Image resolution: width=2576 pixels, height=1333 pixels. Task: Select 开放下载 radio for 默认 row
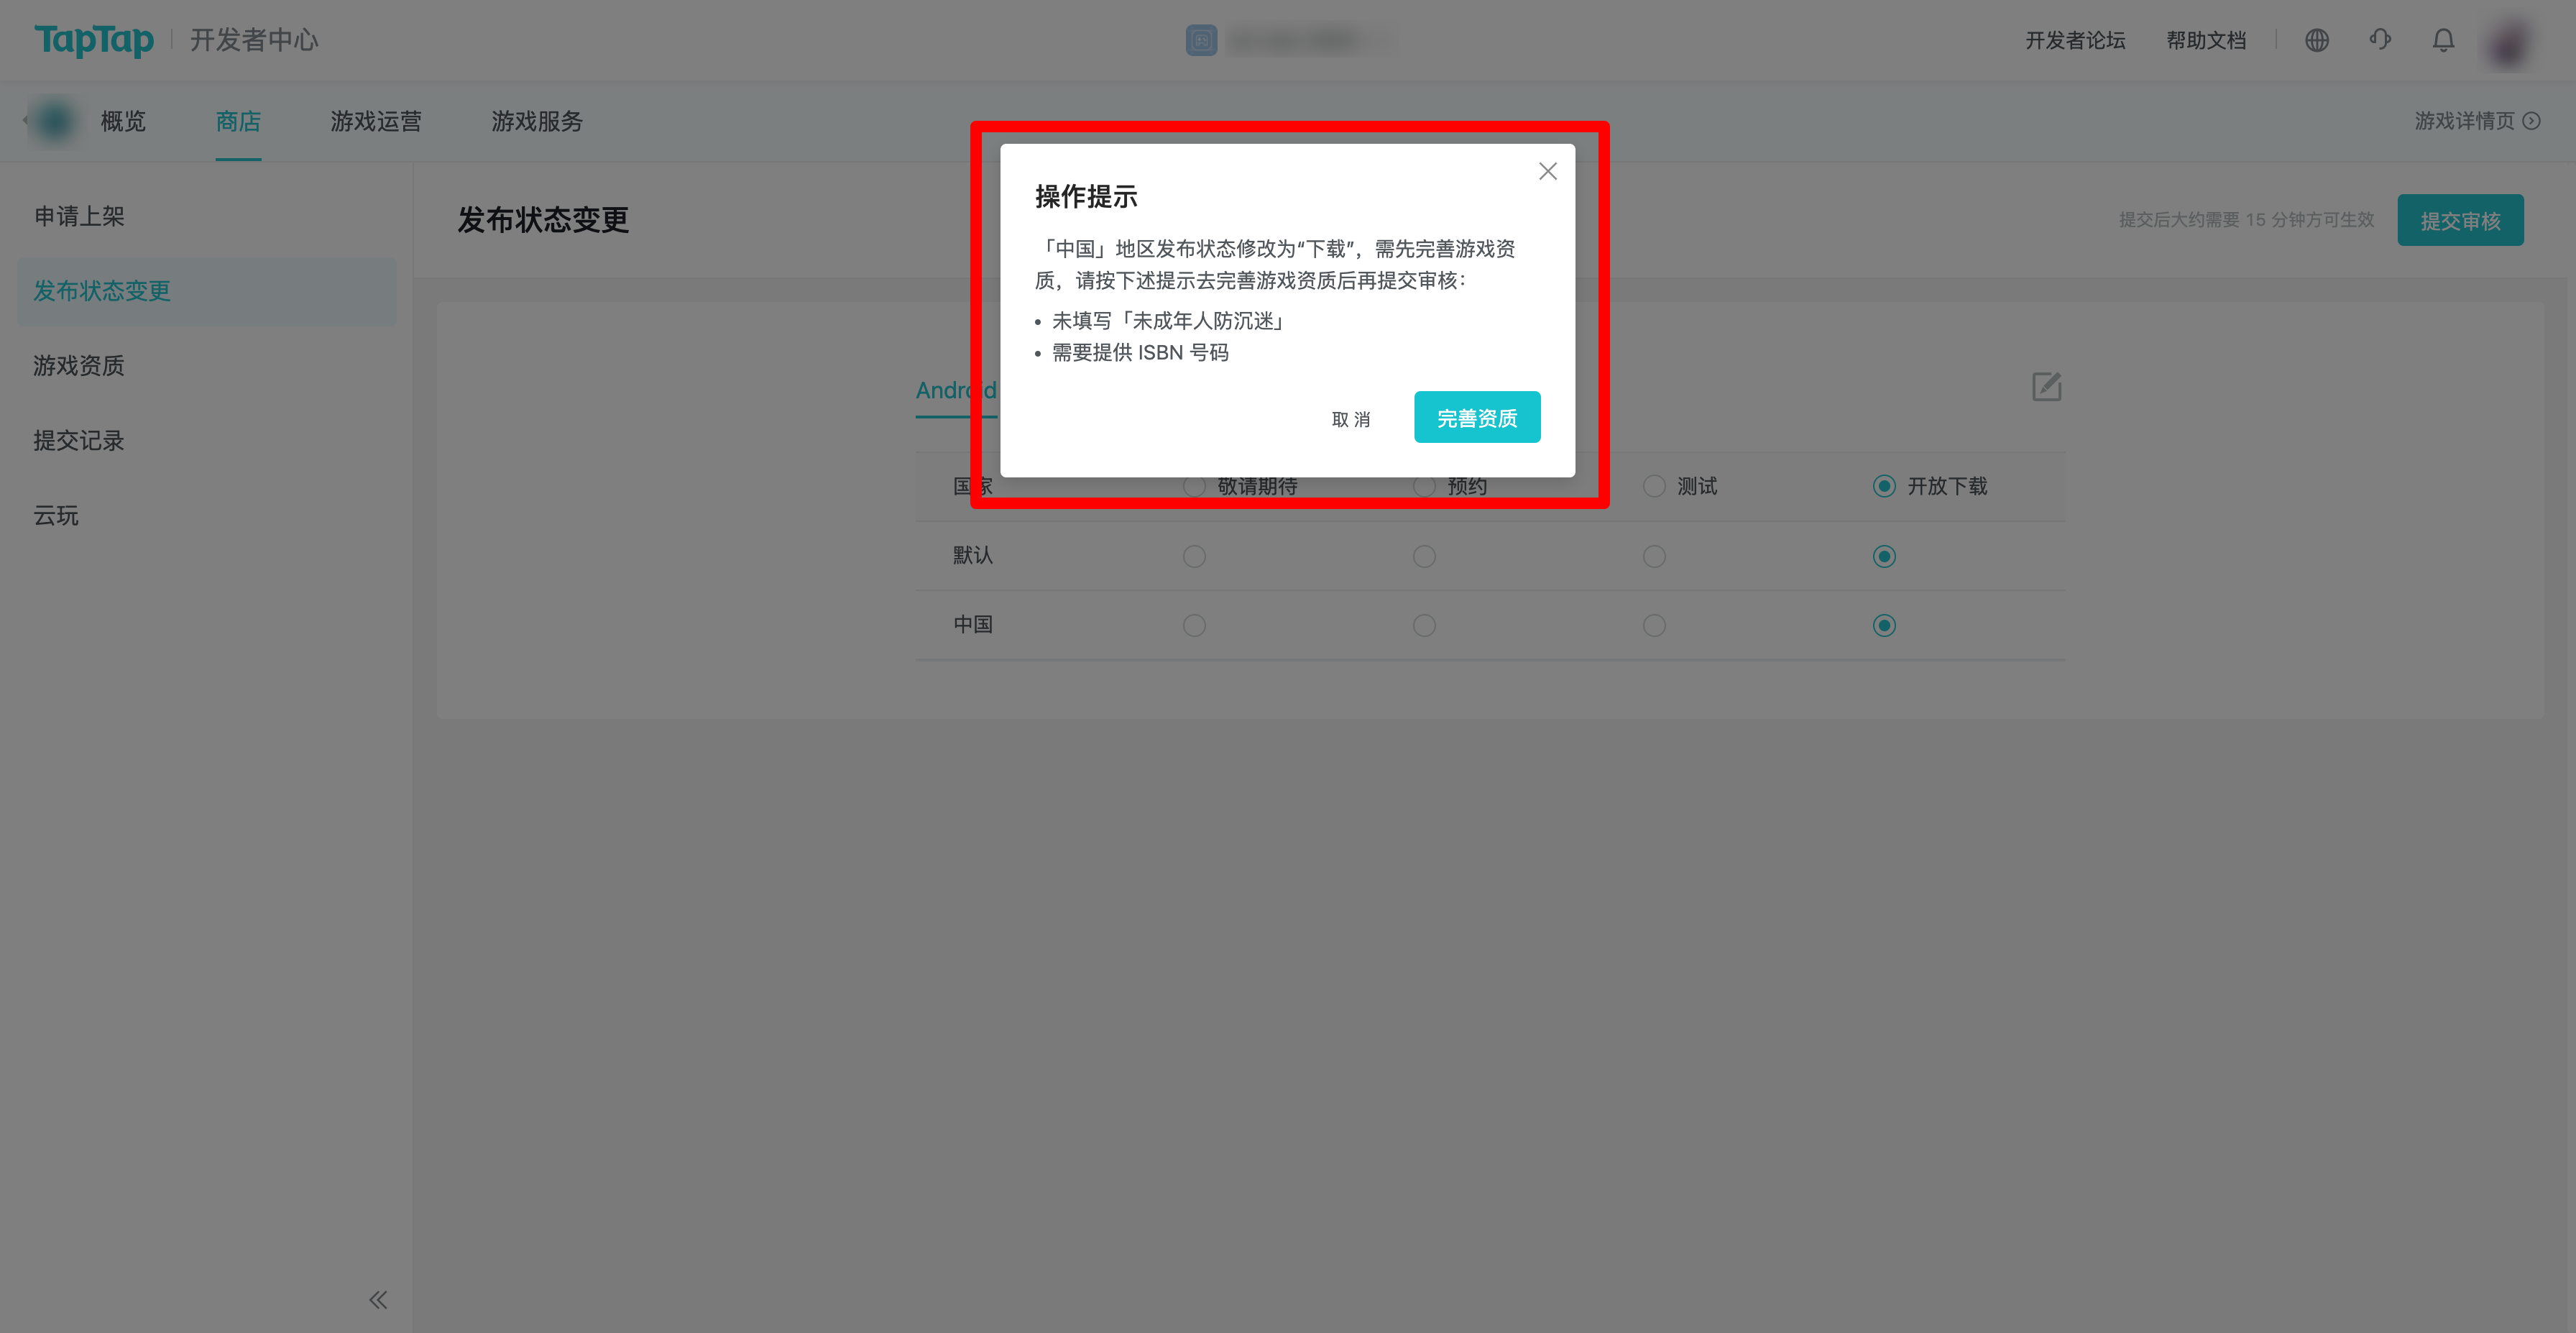point(1884,556)
